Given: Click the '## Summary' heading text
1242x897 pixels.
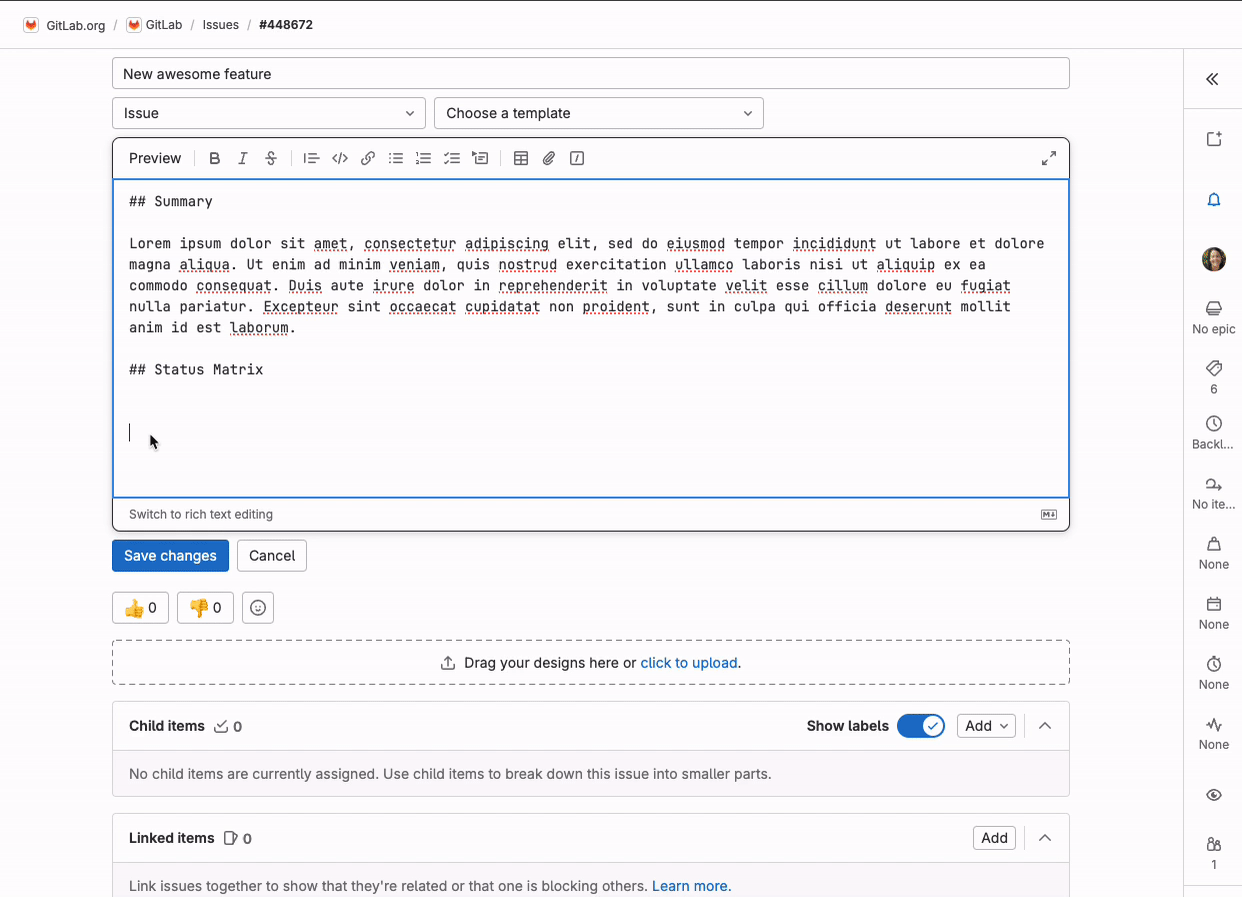Looking at the screenshot, I should click(x=171, y=202).
